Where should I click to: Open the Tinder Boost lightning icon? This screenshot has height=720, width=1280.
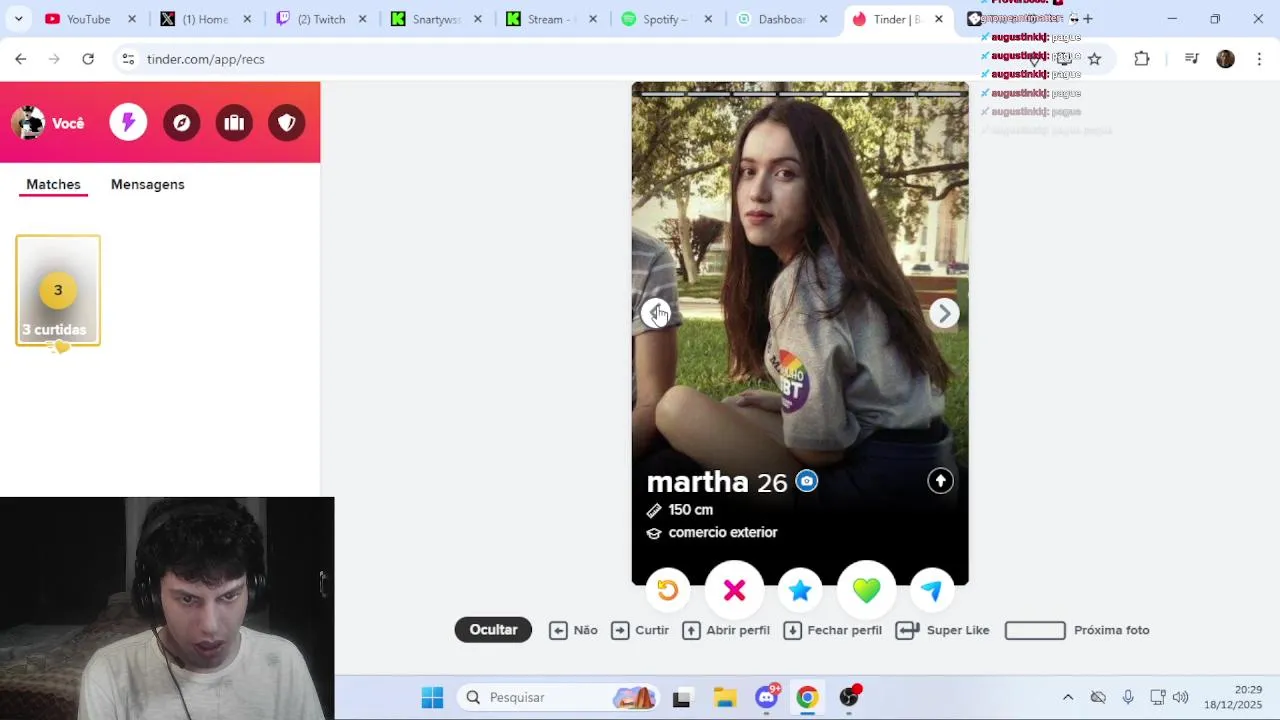(128, 122)
